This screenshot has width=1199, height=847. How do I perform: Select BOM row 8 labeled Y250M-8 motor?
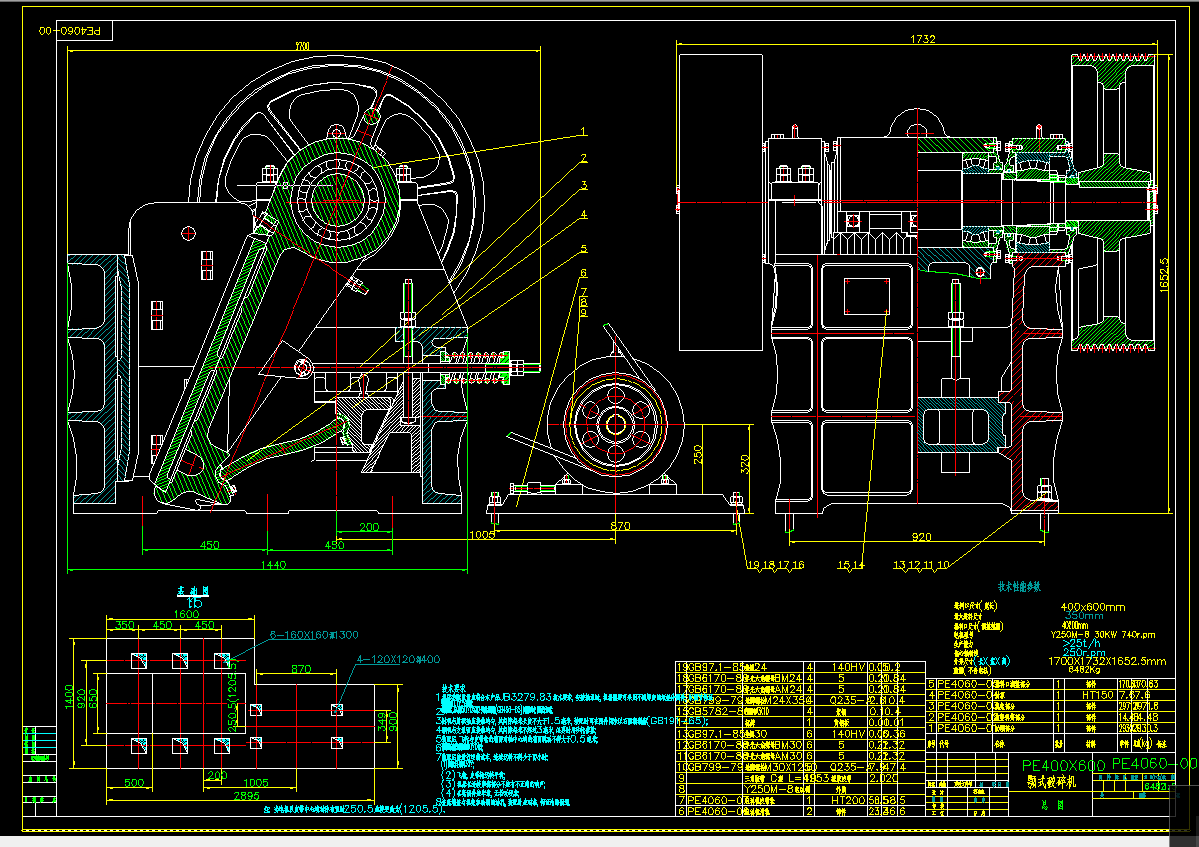point(762,788)
